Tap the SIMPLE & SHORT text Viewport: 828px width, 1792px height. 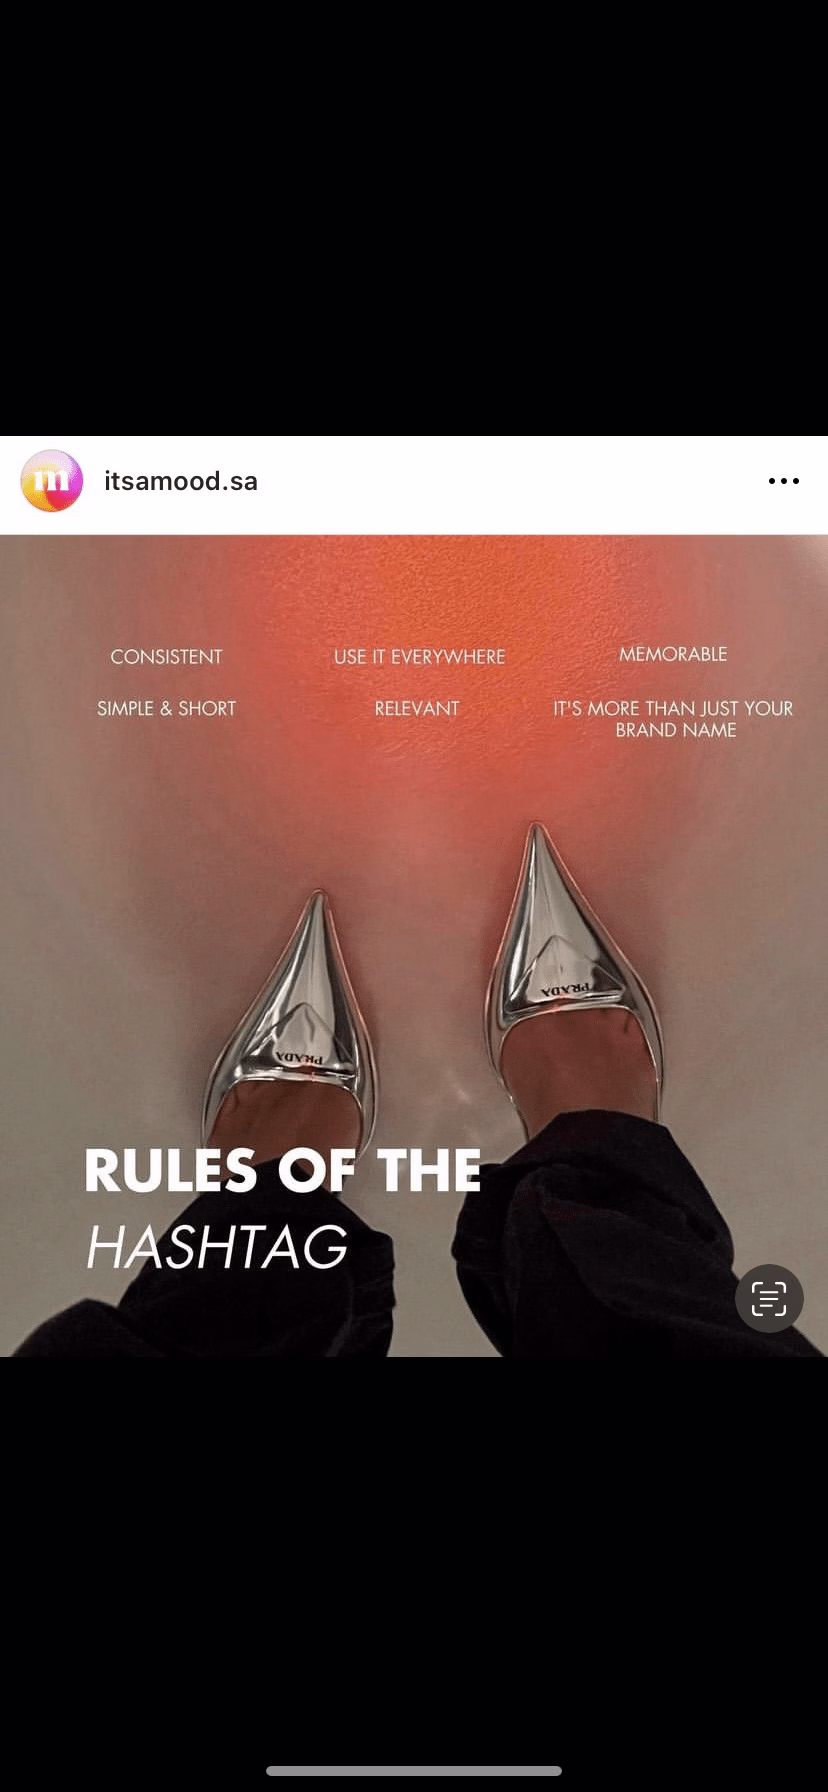click(167, 708)
